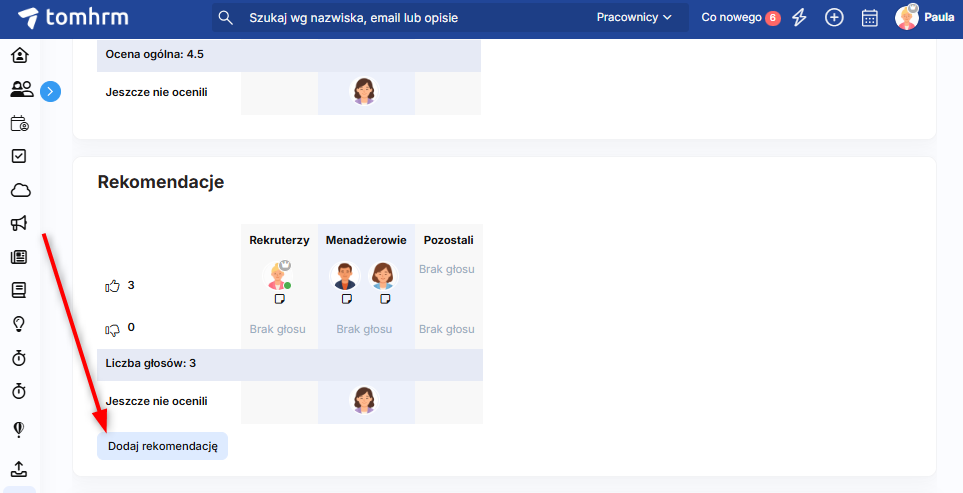Open the calendar icon in the top bar
This screenshot has height=493, width=963.
[869, 18]
